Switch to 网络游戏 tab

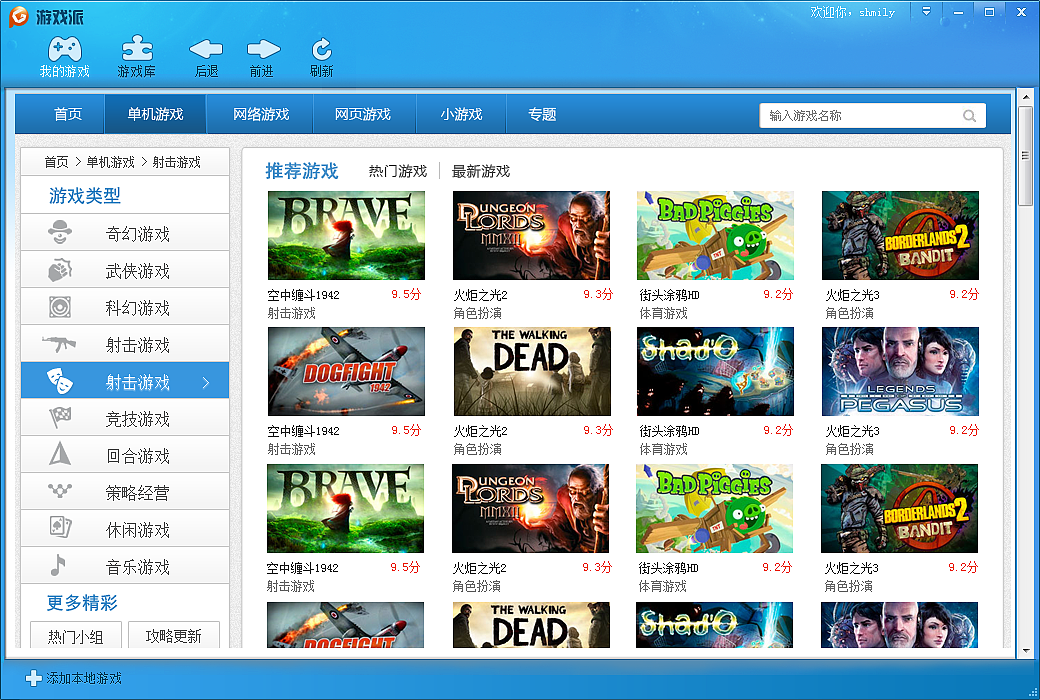click(261, 114)
